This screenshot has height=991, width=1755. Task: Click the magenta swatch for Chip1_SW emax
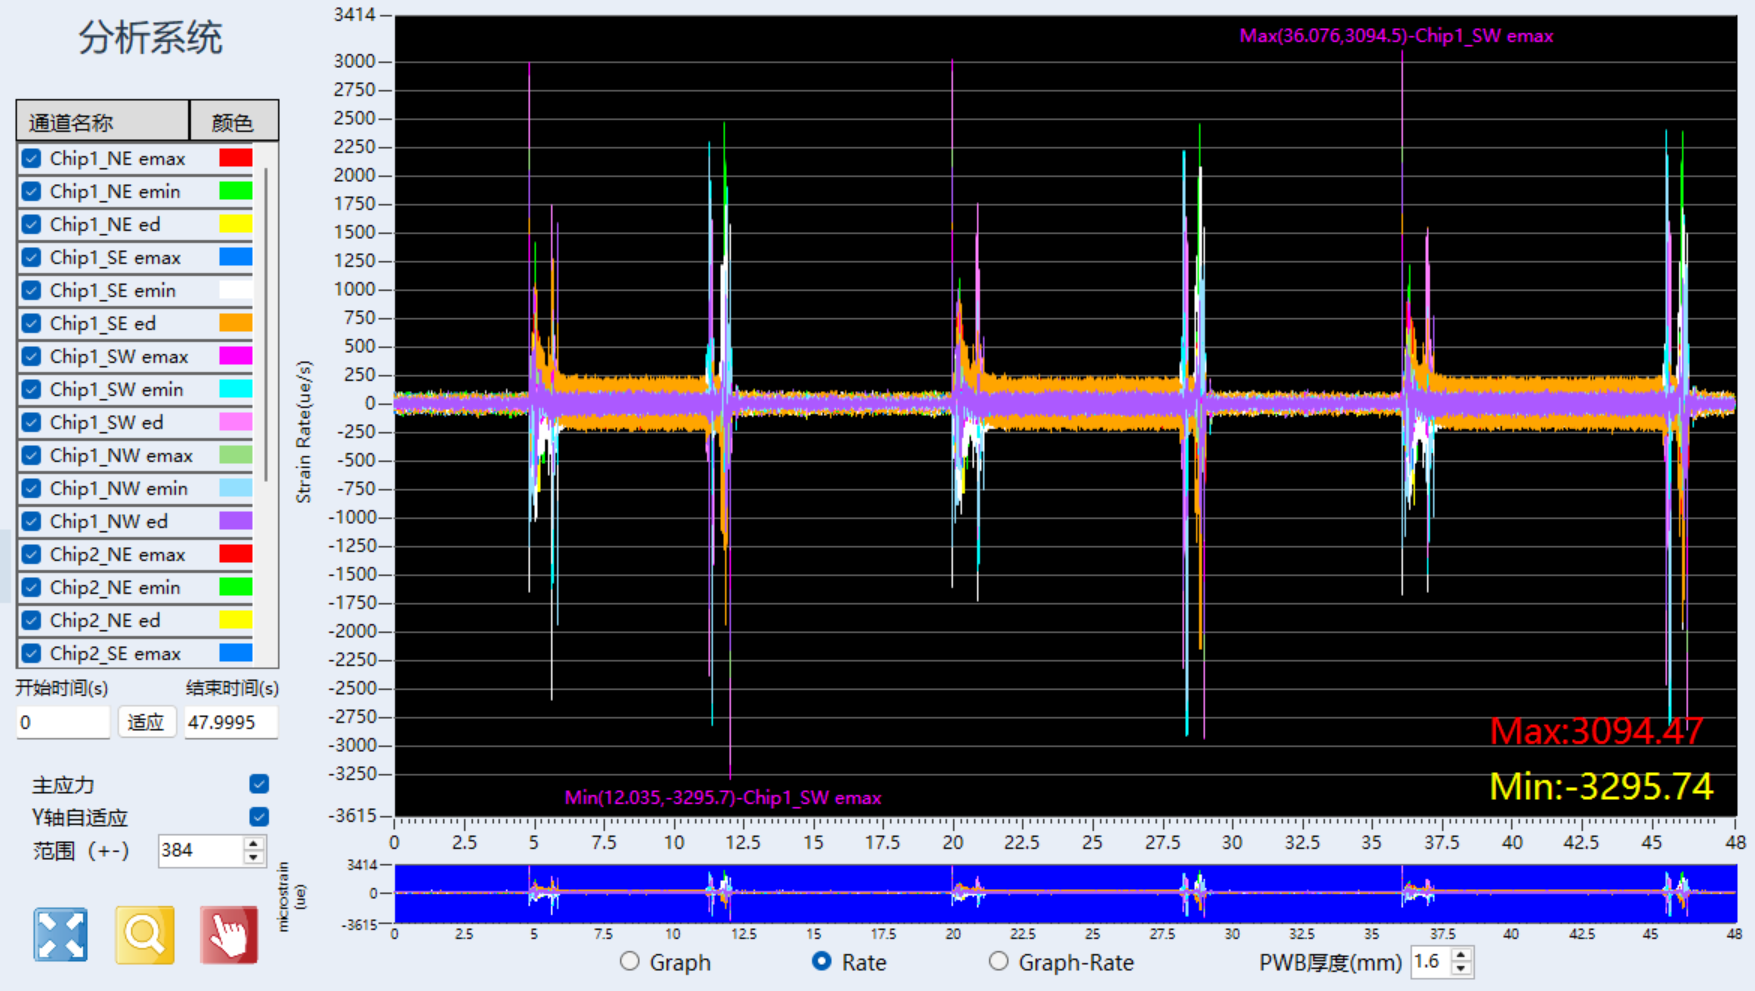(x=236, y=356)
